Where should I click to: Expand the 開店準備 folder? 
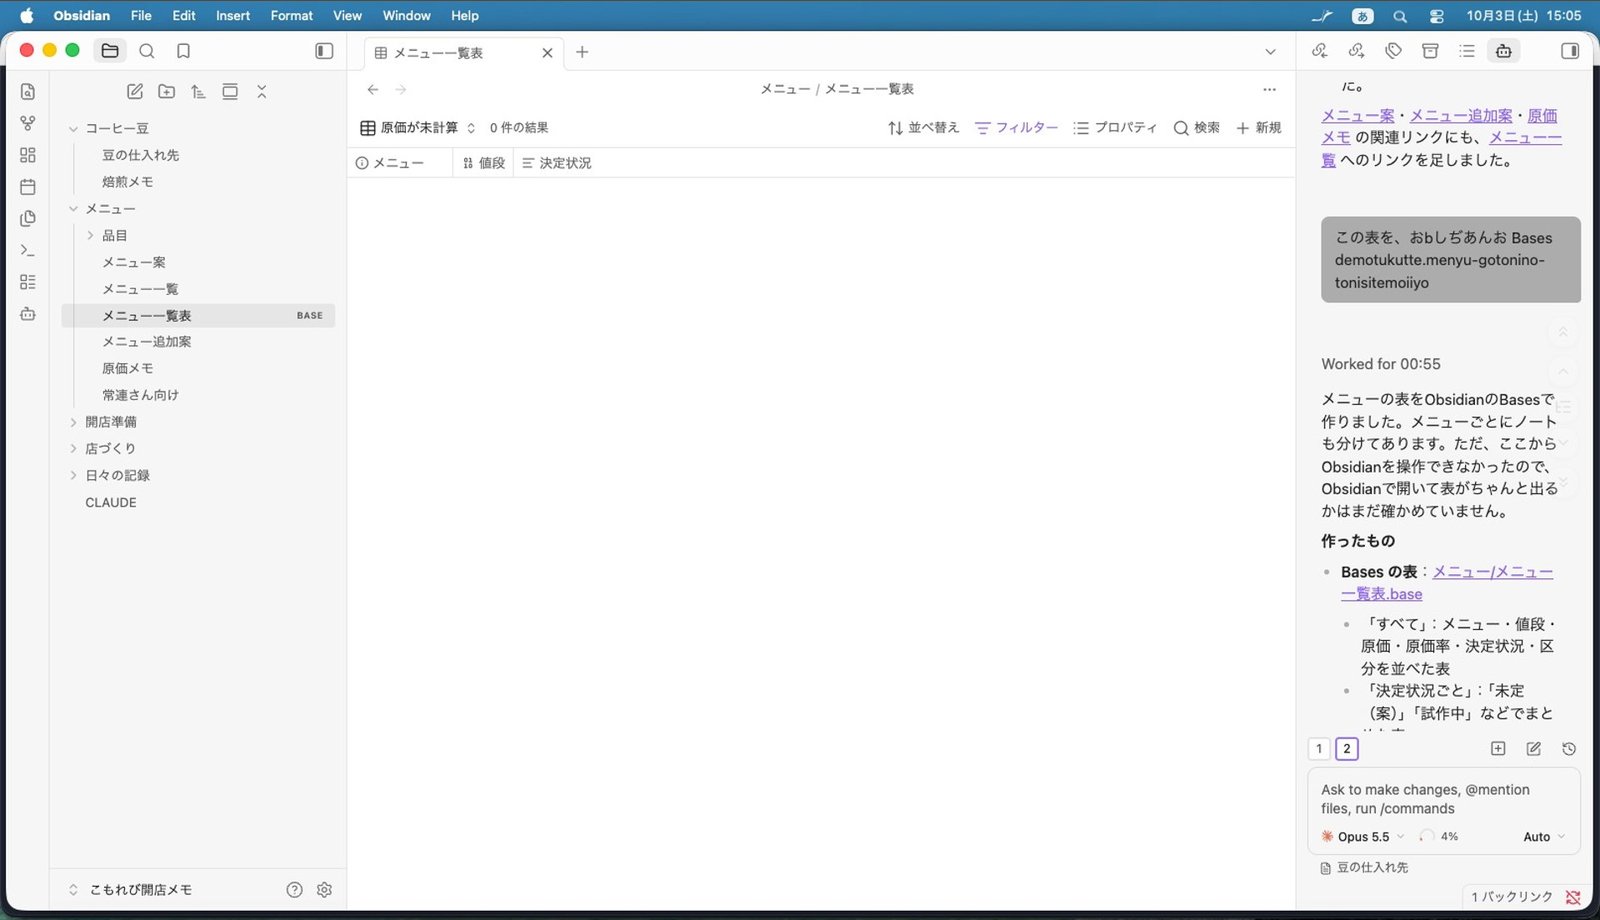[x=73, y=422]
